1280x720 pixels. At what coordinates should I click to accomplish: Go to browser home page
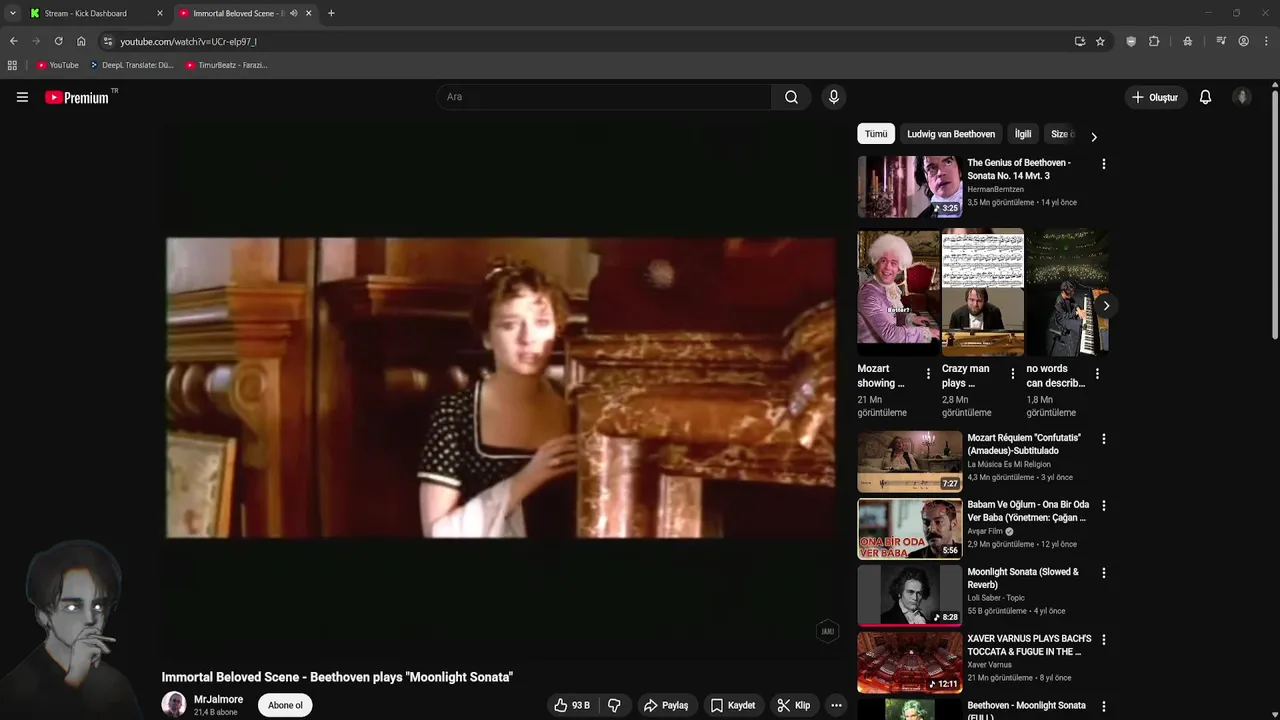pos(81,41)
